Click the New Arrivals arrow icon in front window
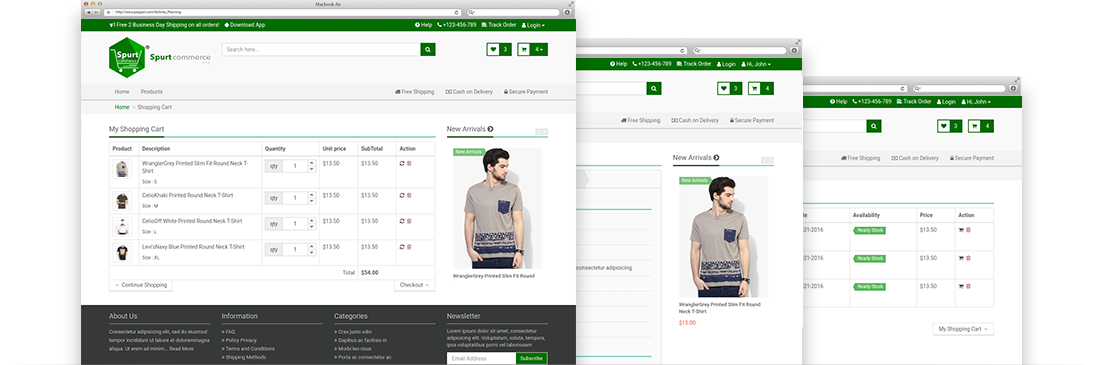Image resolution: width=1100 pixels, height=365 pixels. [490, 129]
